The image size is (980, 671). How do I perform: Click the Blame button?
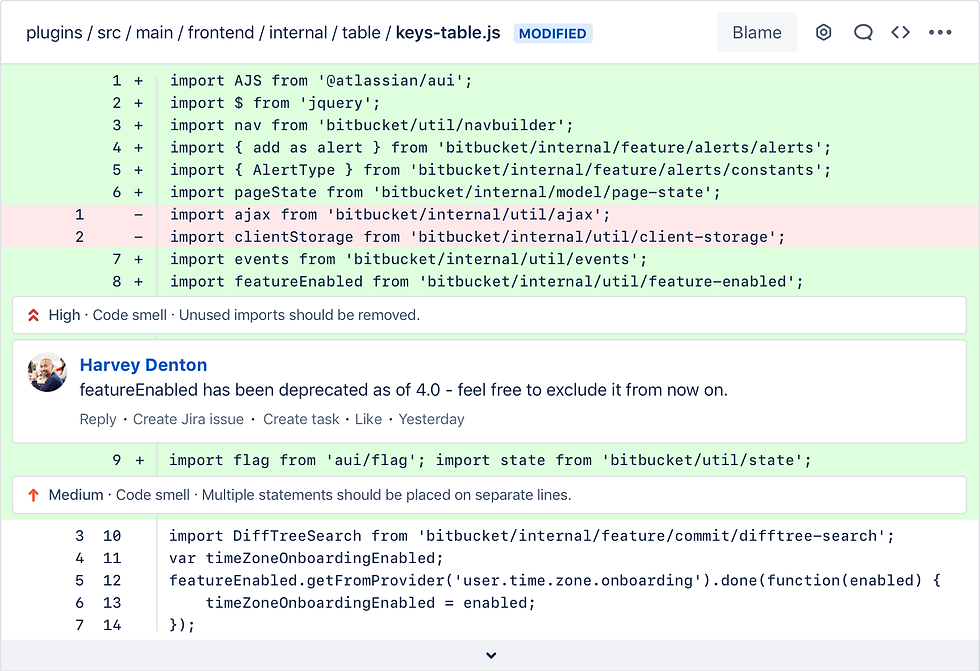point(757,32)
